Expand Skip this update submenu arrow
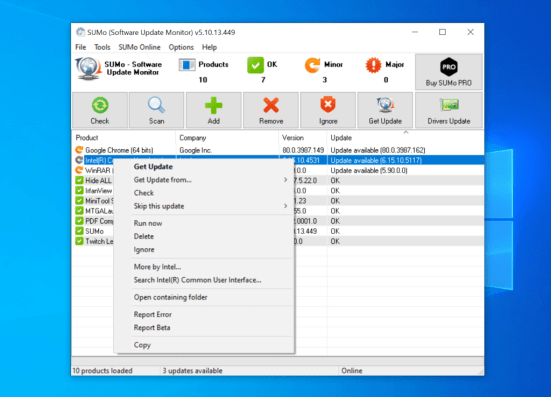Viewport: 551px width, 397px height. [x=285, y=206]
